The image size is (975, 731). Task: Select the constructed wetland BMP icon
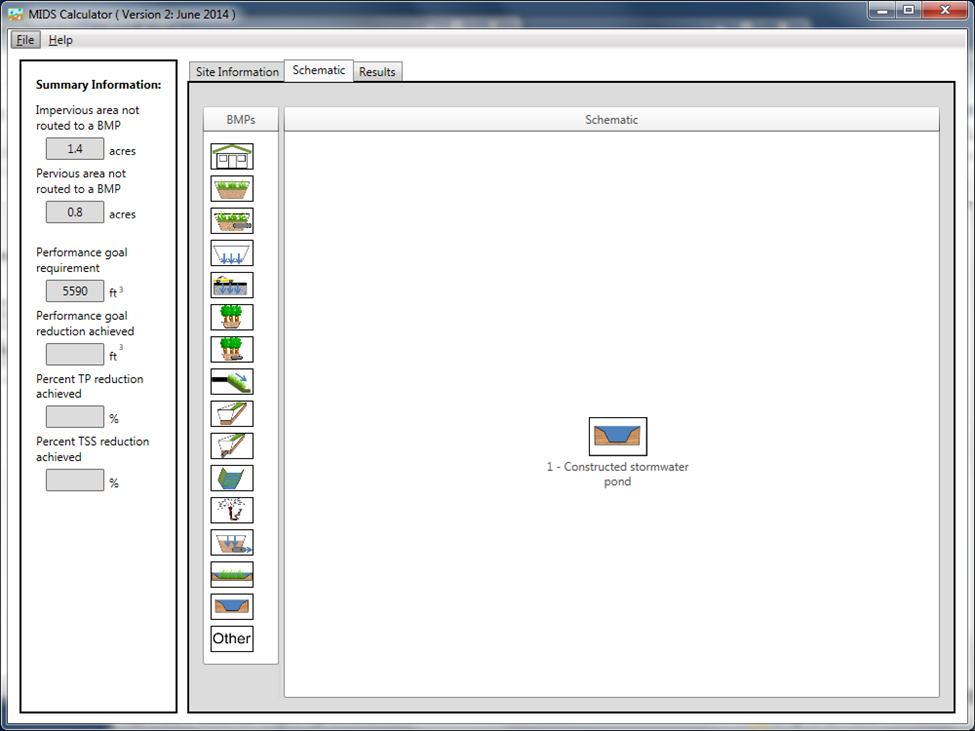(x=232, y=574)
